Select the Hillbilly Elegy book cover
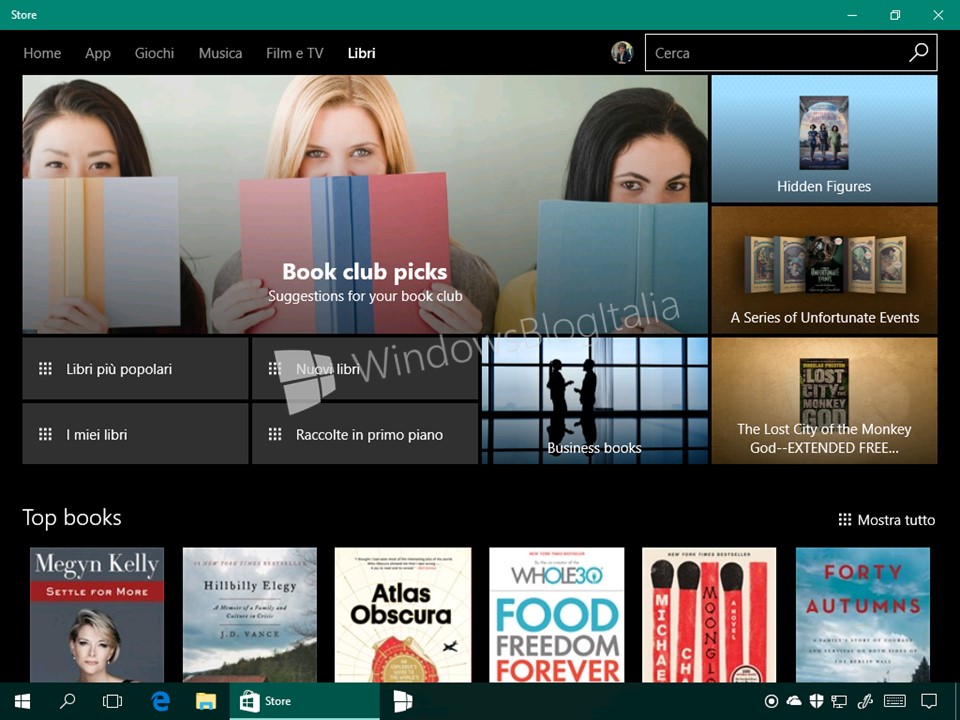 (250, 615)
